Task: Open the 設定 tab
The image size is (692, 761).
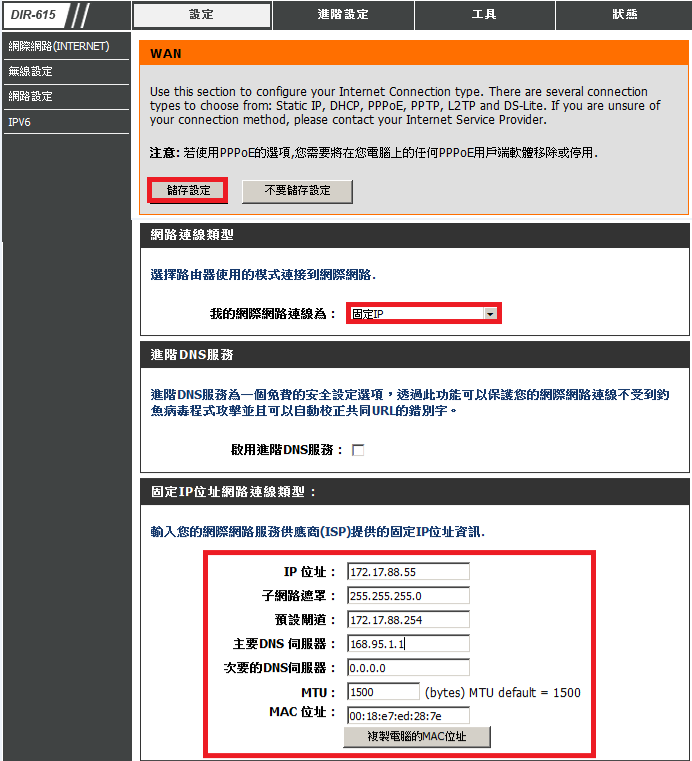Action: pos(201,15)
